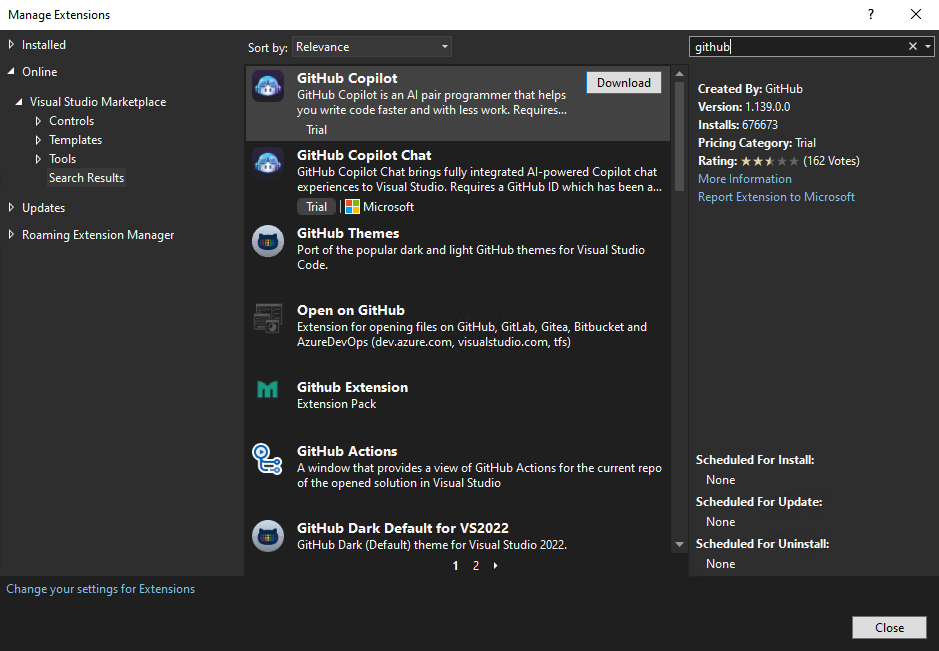Image resolution: width=939 pixels, height=651 pixels.
Task: Click the GitHub Copilot extension icon
Action: tap(268, 86)
